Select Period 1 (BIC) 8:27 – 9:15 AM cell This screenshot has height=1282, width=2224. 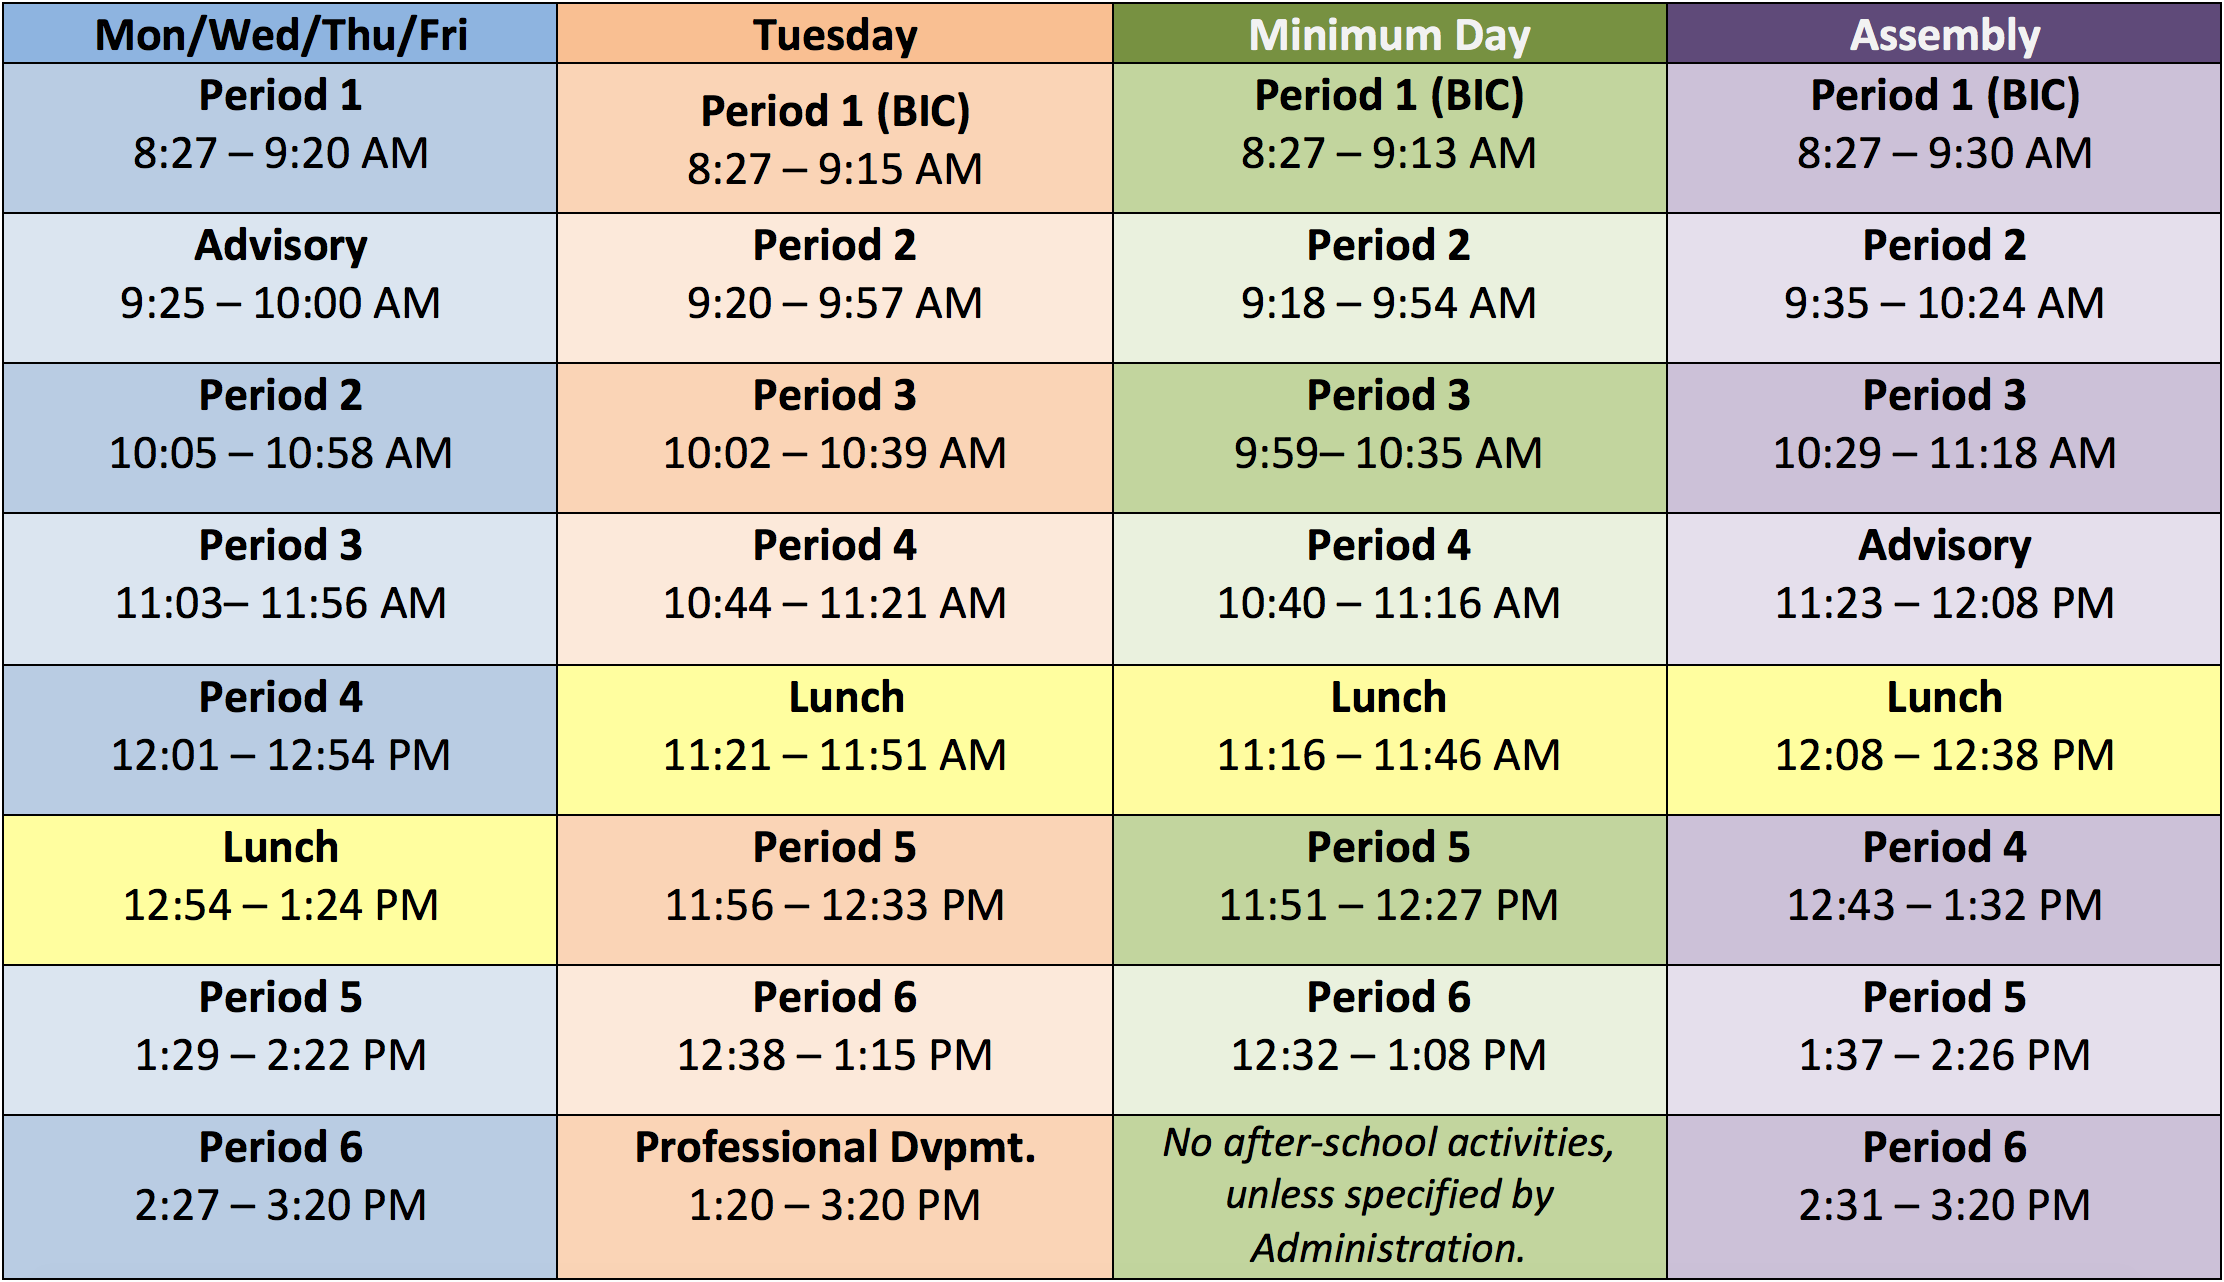pos(835,138)
